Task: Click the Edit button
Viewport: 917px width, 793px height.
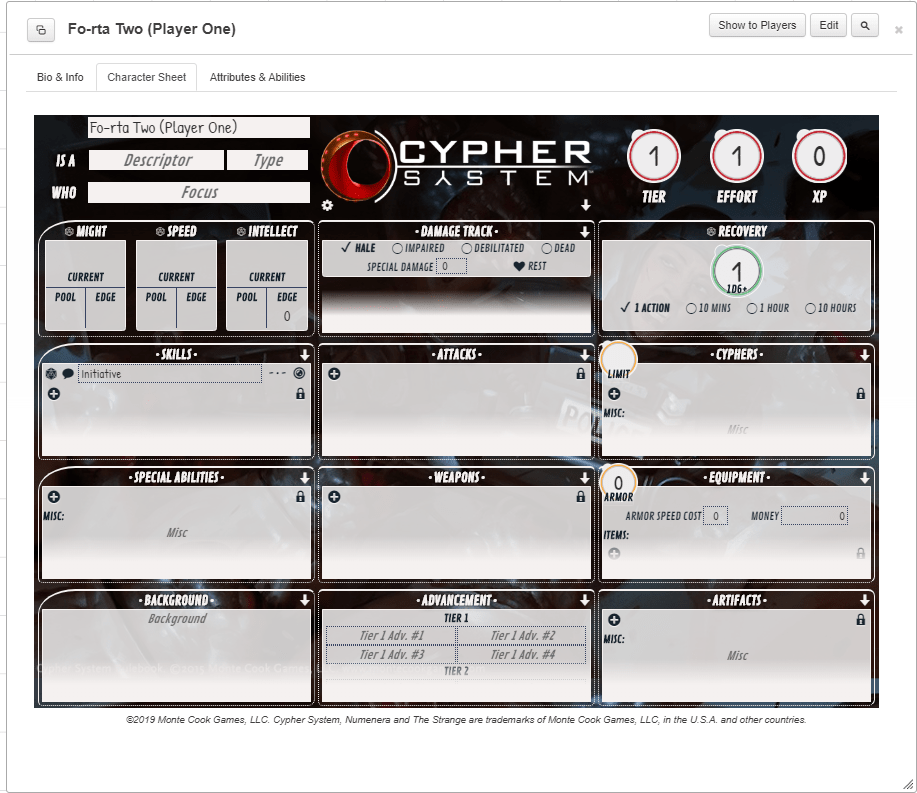Action: coord(829,25)
